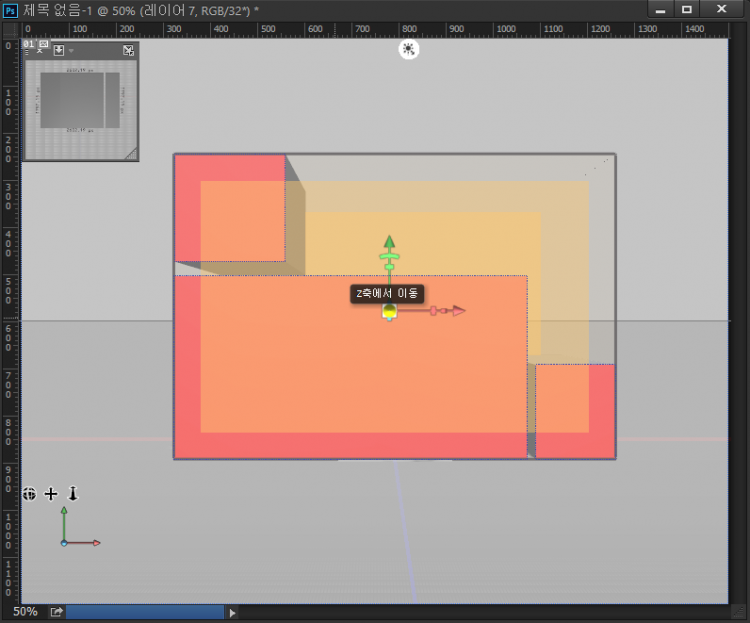Click the select view icon in secondary view

(x=59, y=50)
